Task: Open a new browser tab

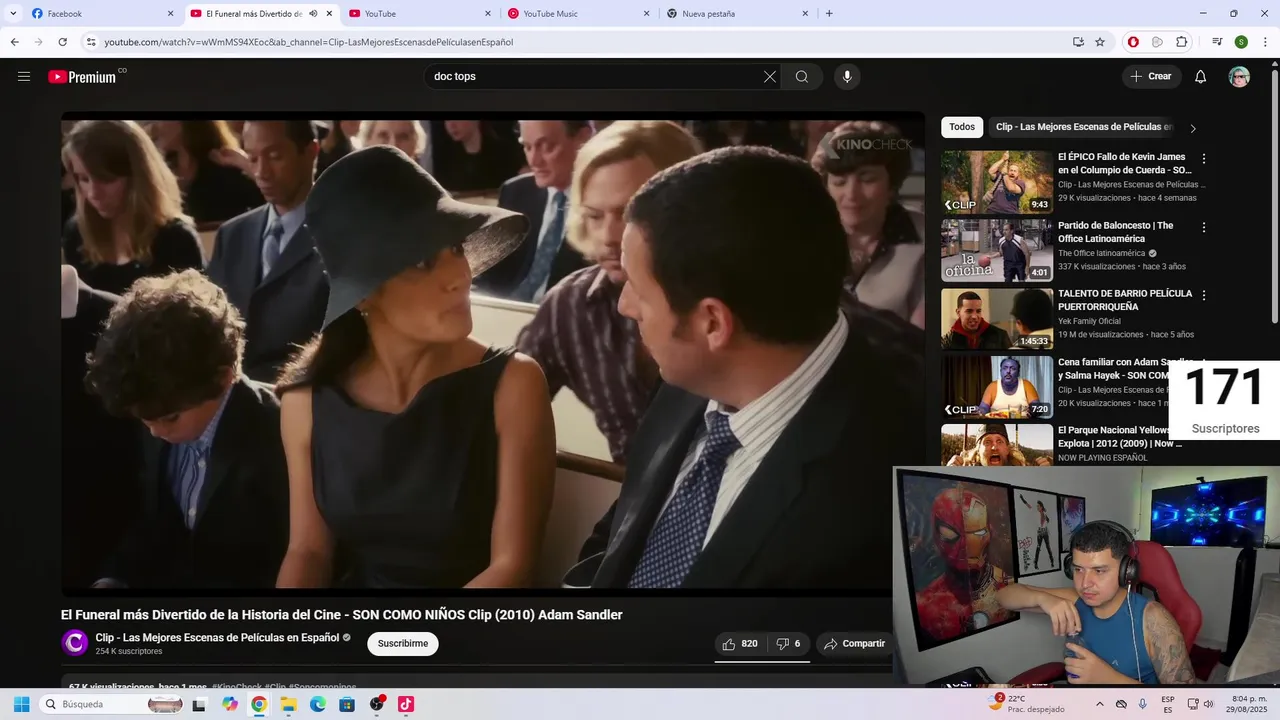Action: 829,14
